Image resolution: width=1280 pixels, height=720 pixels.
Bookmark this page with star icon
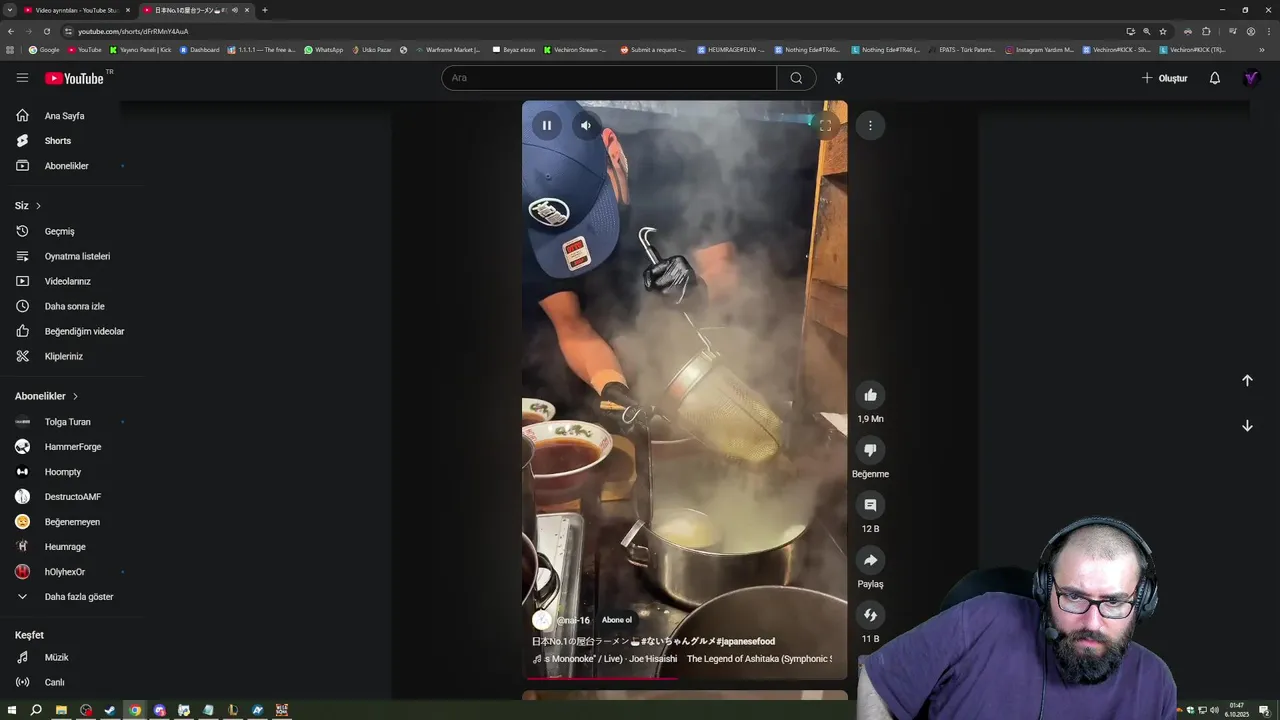point(1163,31)
